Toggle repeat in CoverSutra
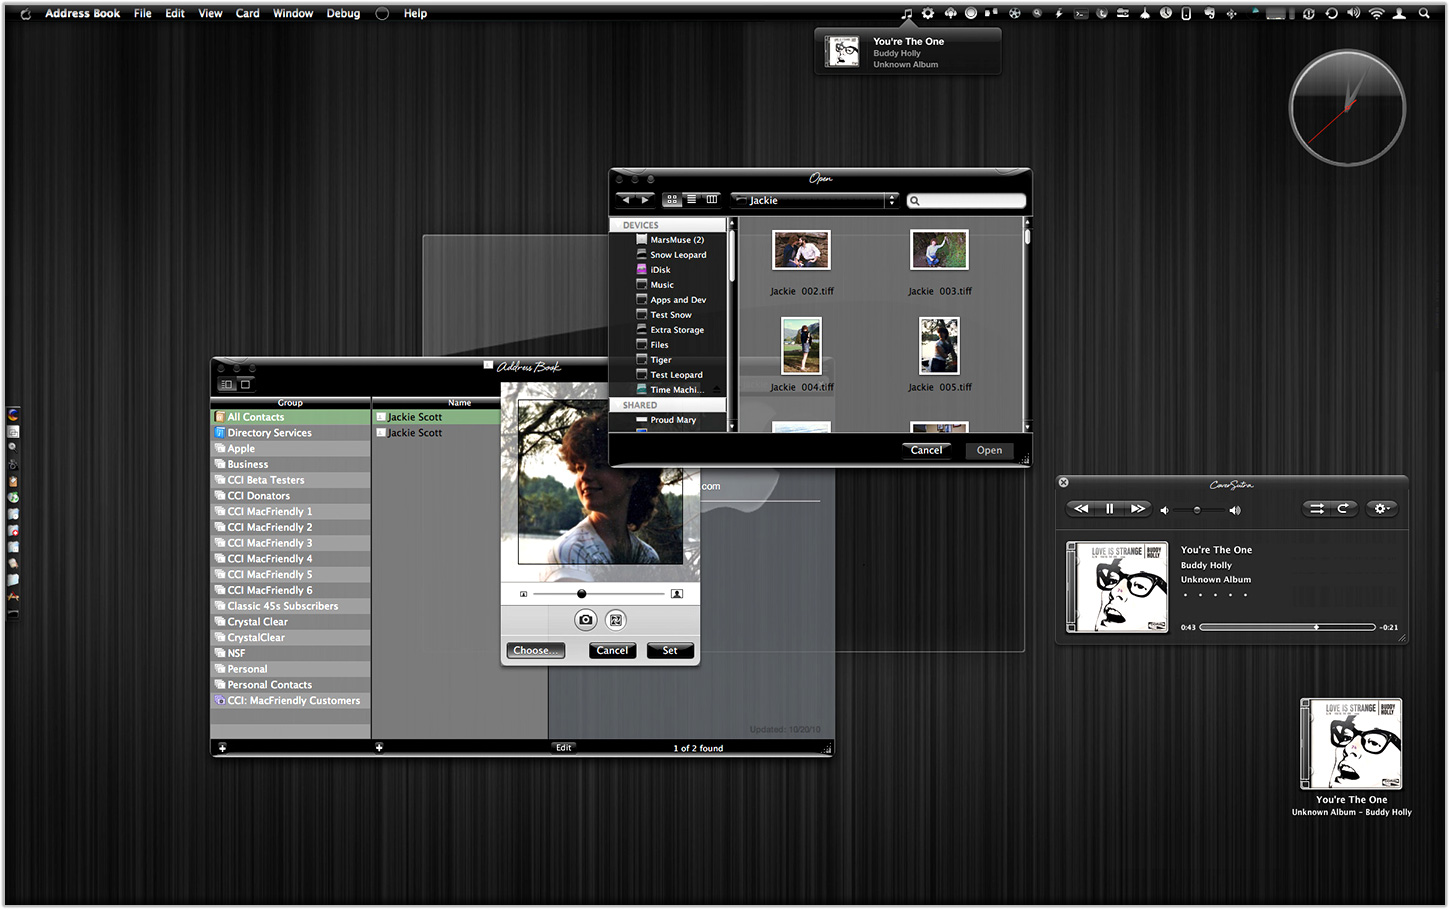 tap(1344, 509)
